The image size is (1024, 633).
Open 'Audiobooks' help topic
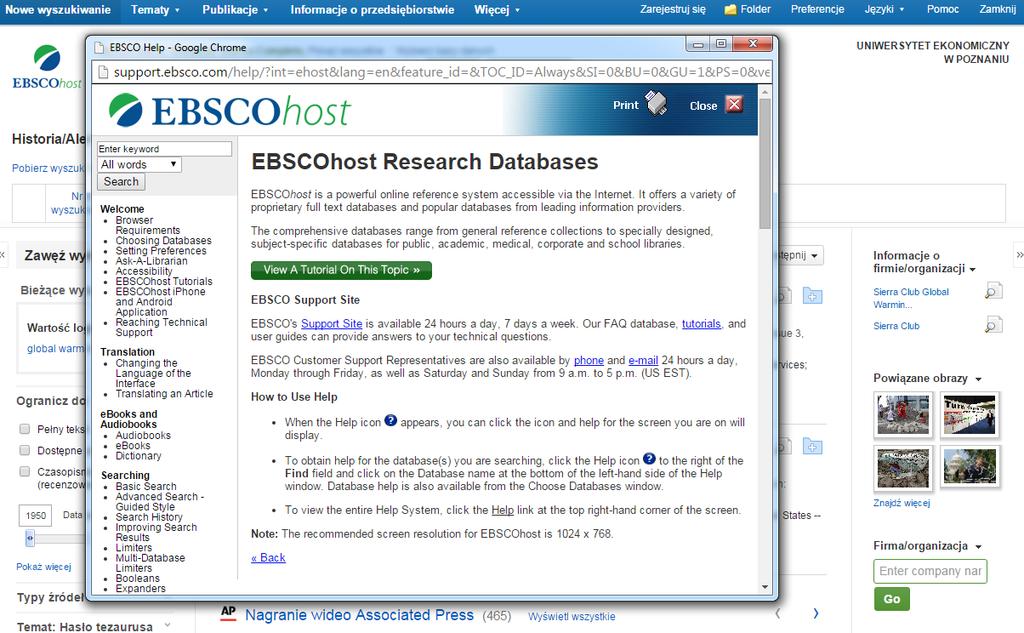pos(143,435)
